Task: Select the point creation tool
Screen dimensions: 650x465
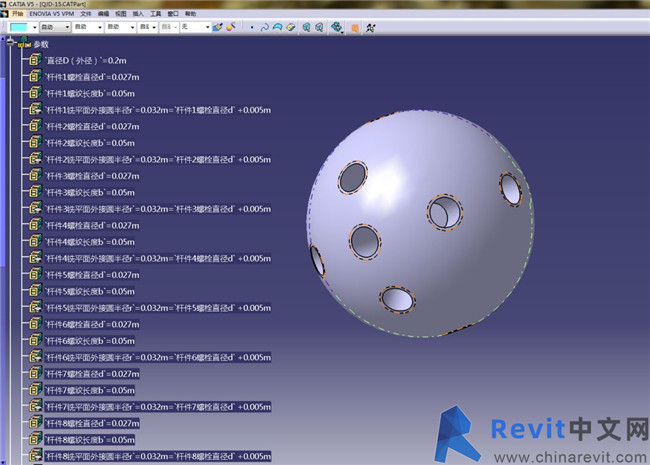Action: coord(252,28)
